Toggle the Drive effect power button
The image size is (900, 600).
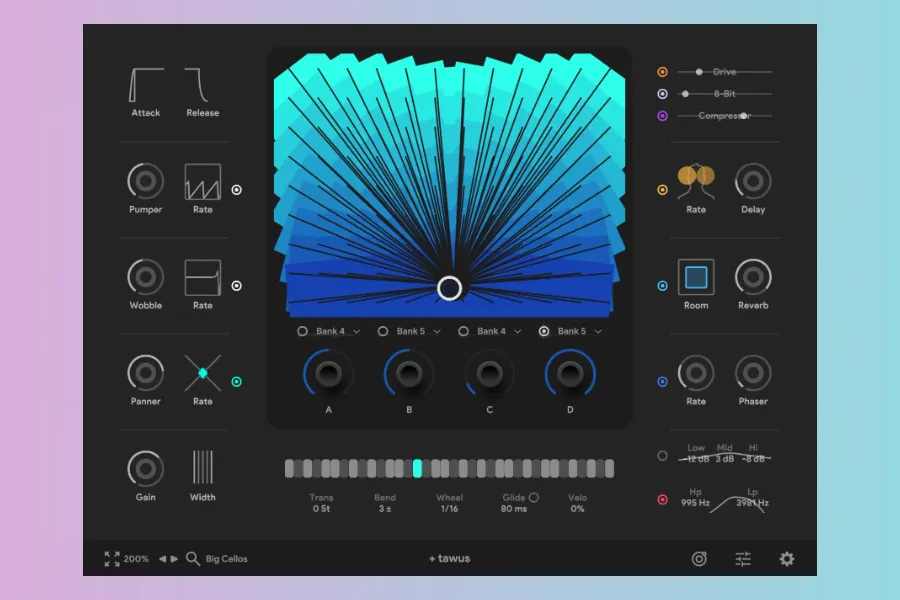pos(662,72)
